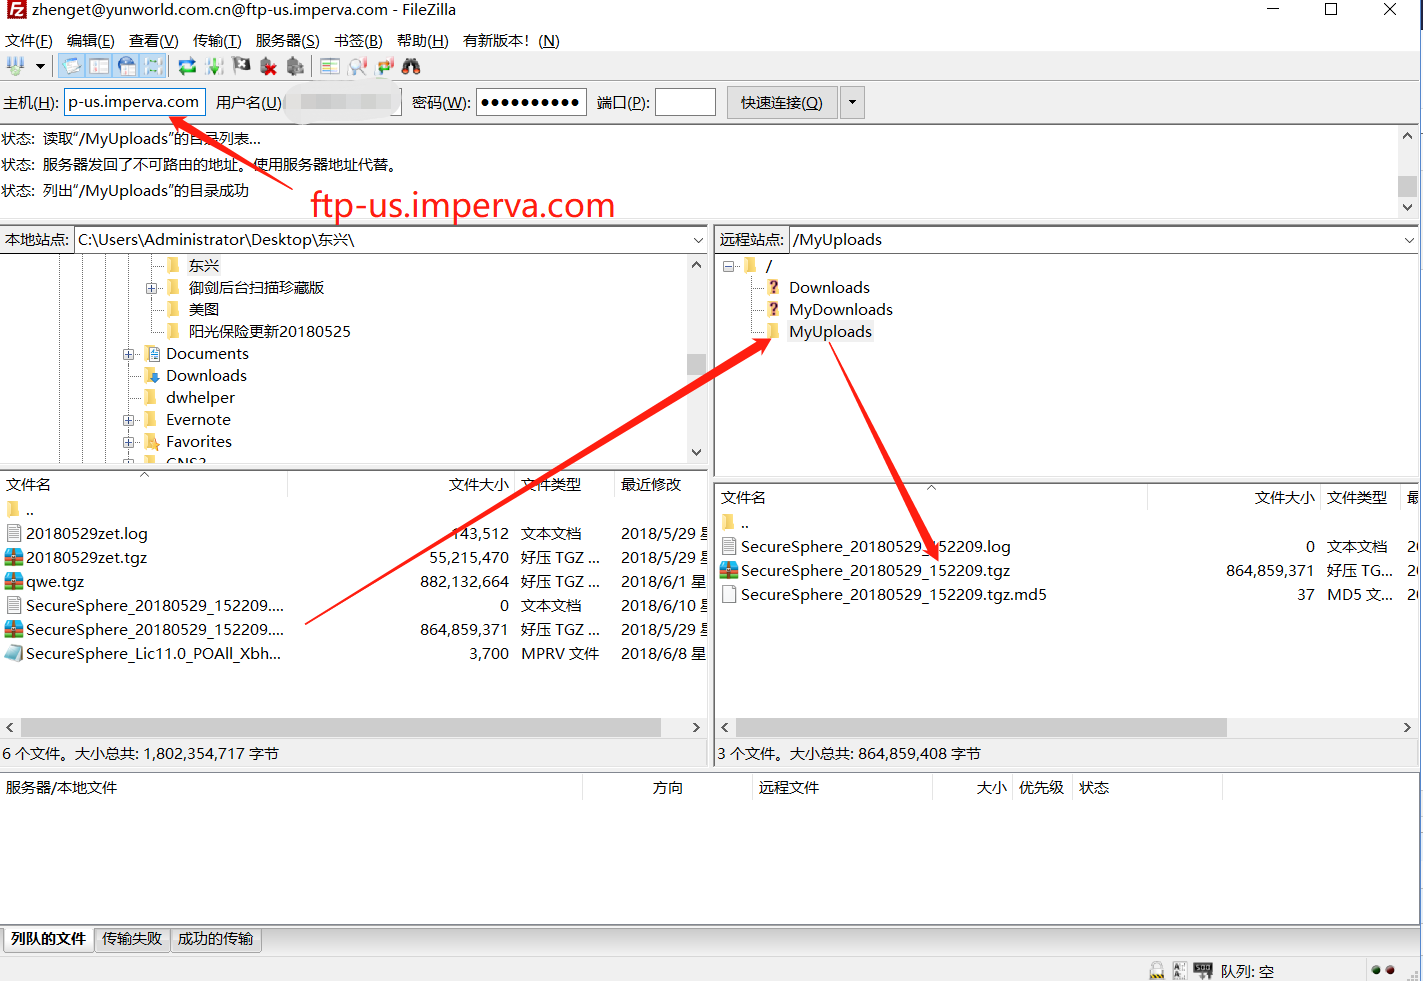Image resolution: width=1423 pixels, height=981 pixels.
Task: Click the 快速连接(Q) button
Action: click(781, 102)
